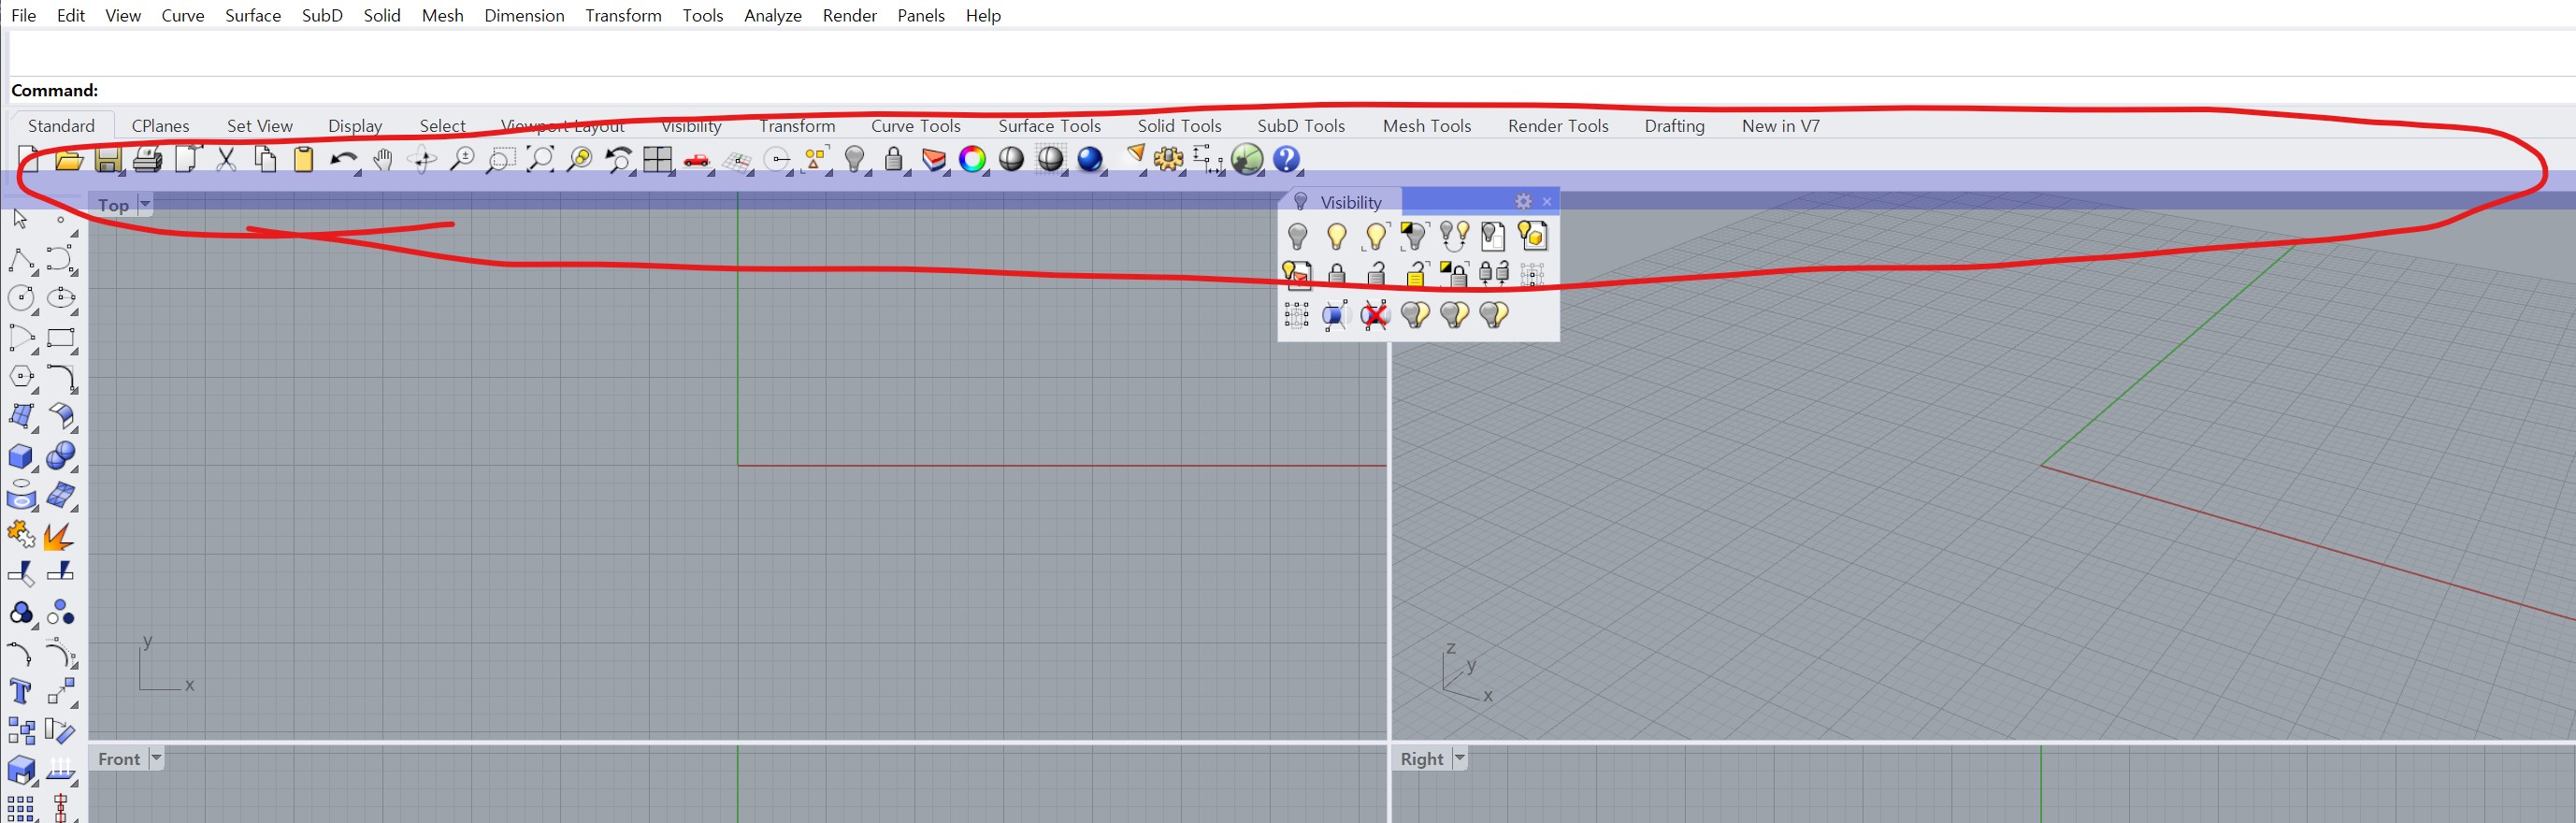Select the Pan hand tool
Screen dimensions: 2576x823
click(x=382, y=160)
